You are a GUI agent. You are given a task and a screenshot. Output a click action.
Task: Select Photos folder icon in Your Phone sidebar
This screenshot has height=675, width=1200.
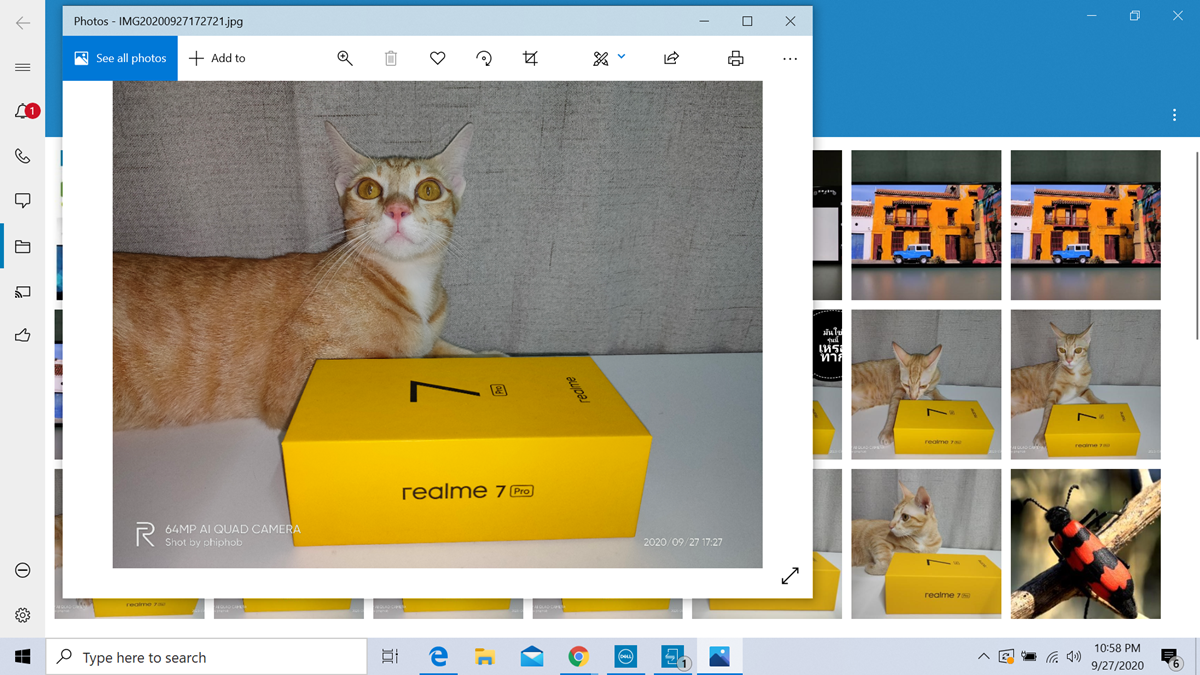23,246
